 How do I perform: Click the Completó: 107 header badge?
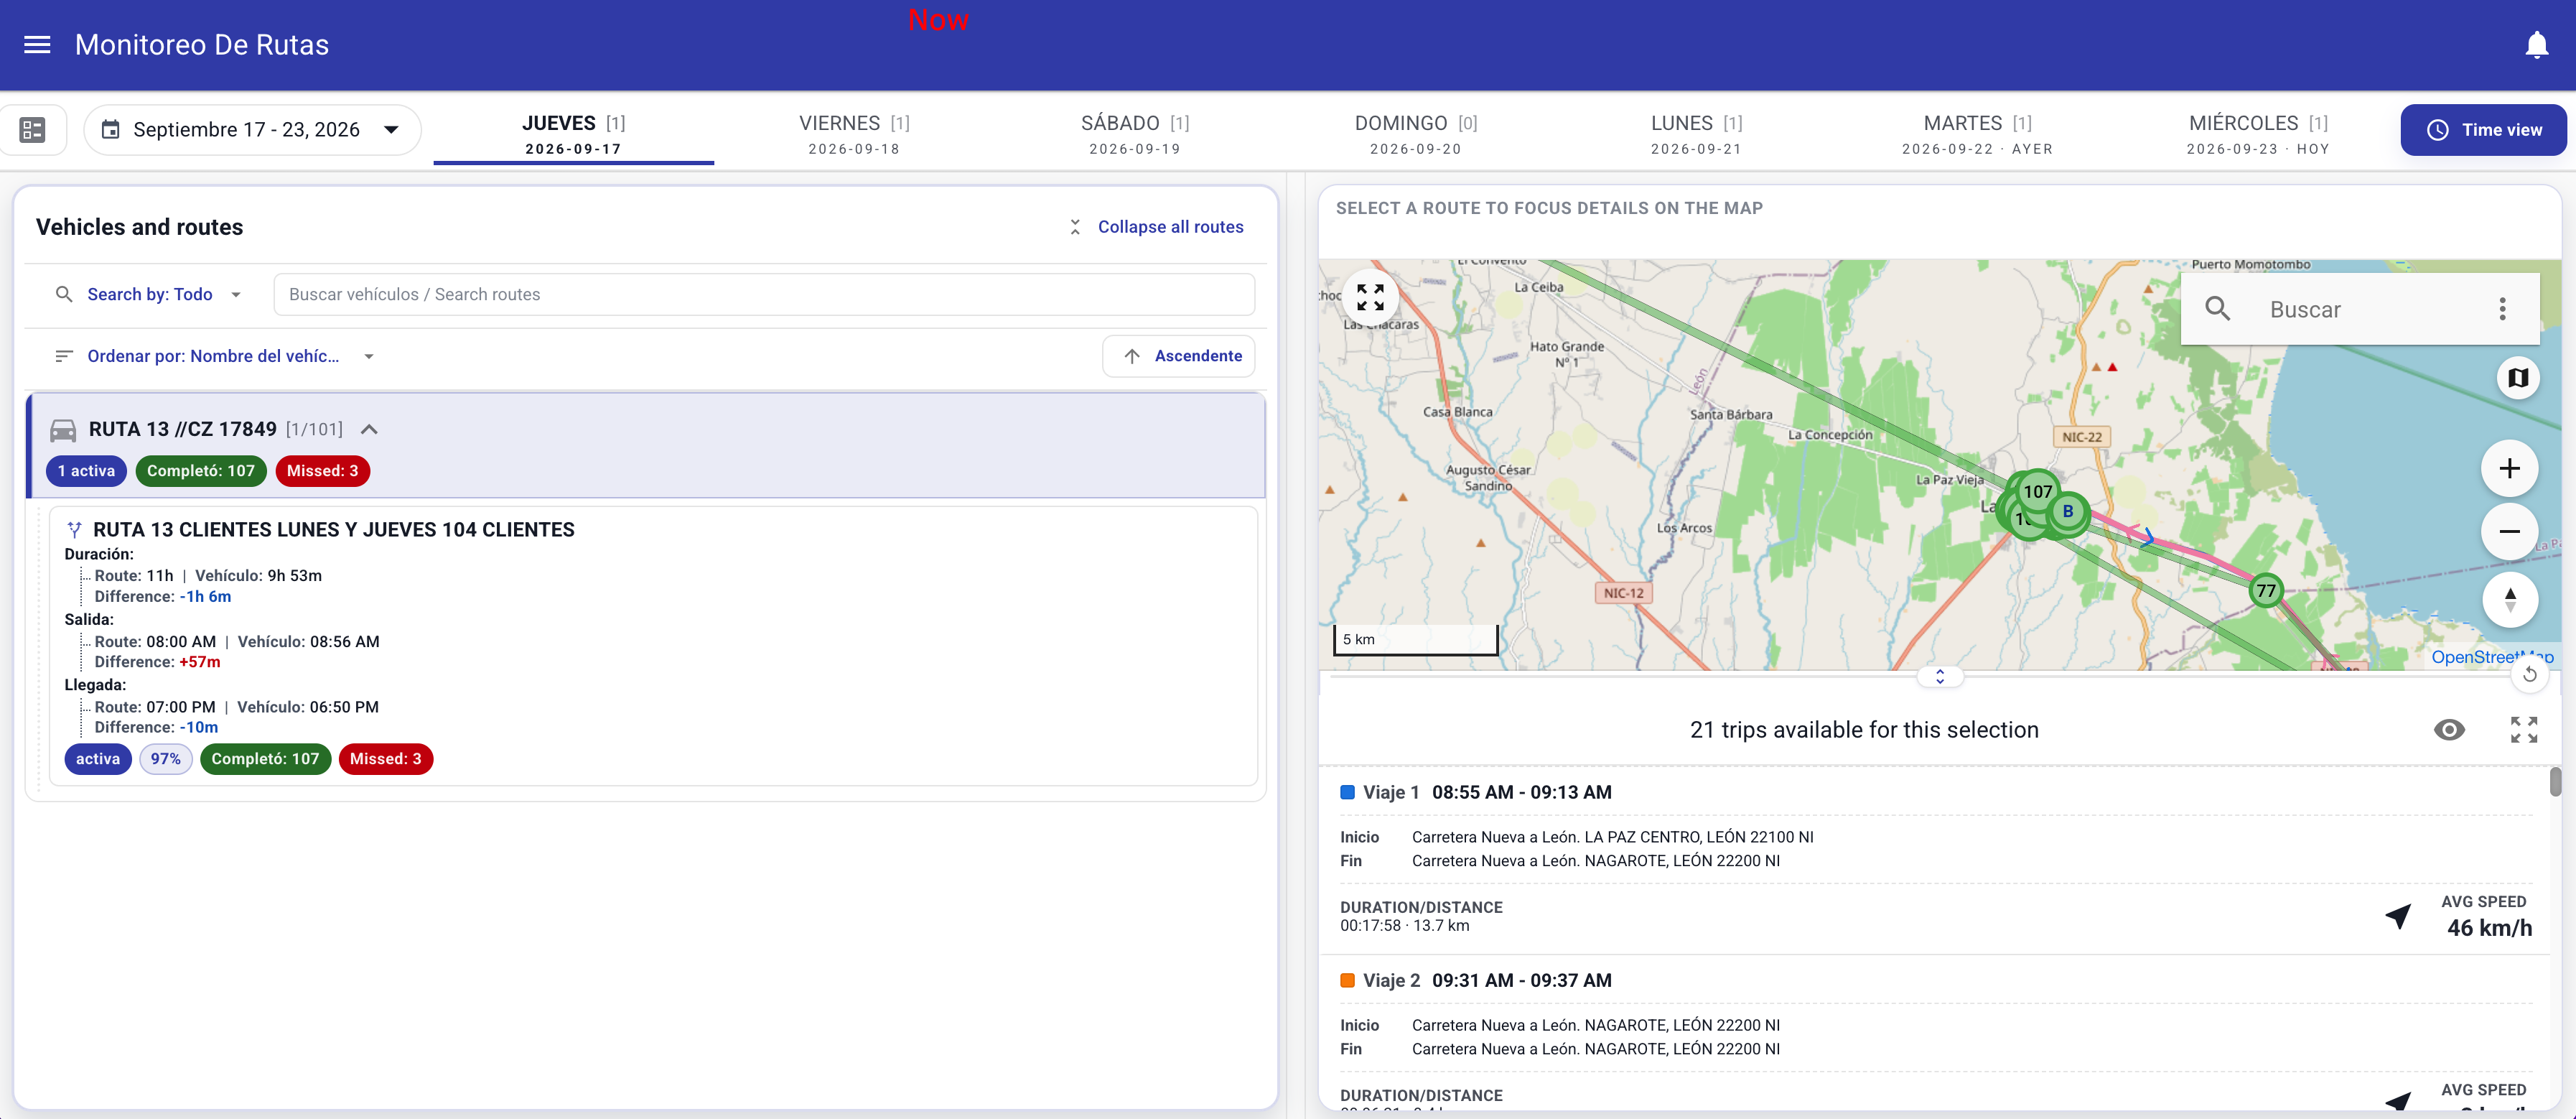coord(201,471)
